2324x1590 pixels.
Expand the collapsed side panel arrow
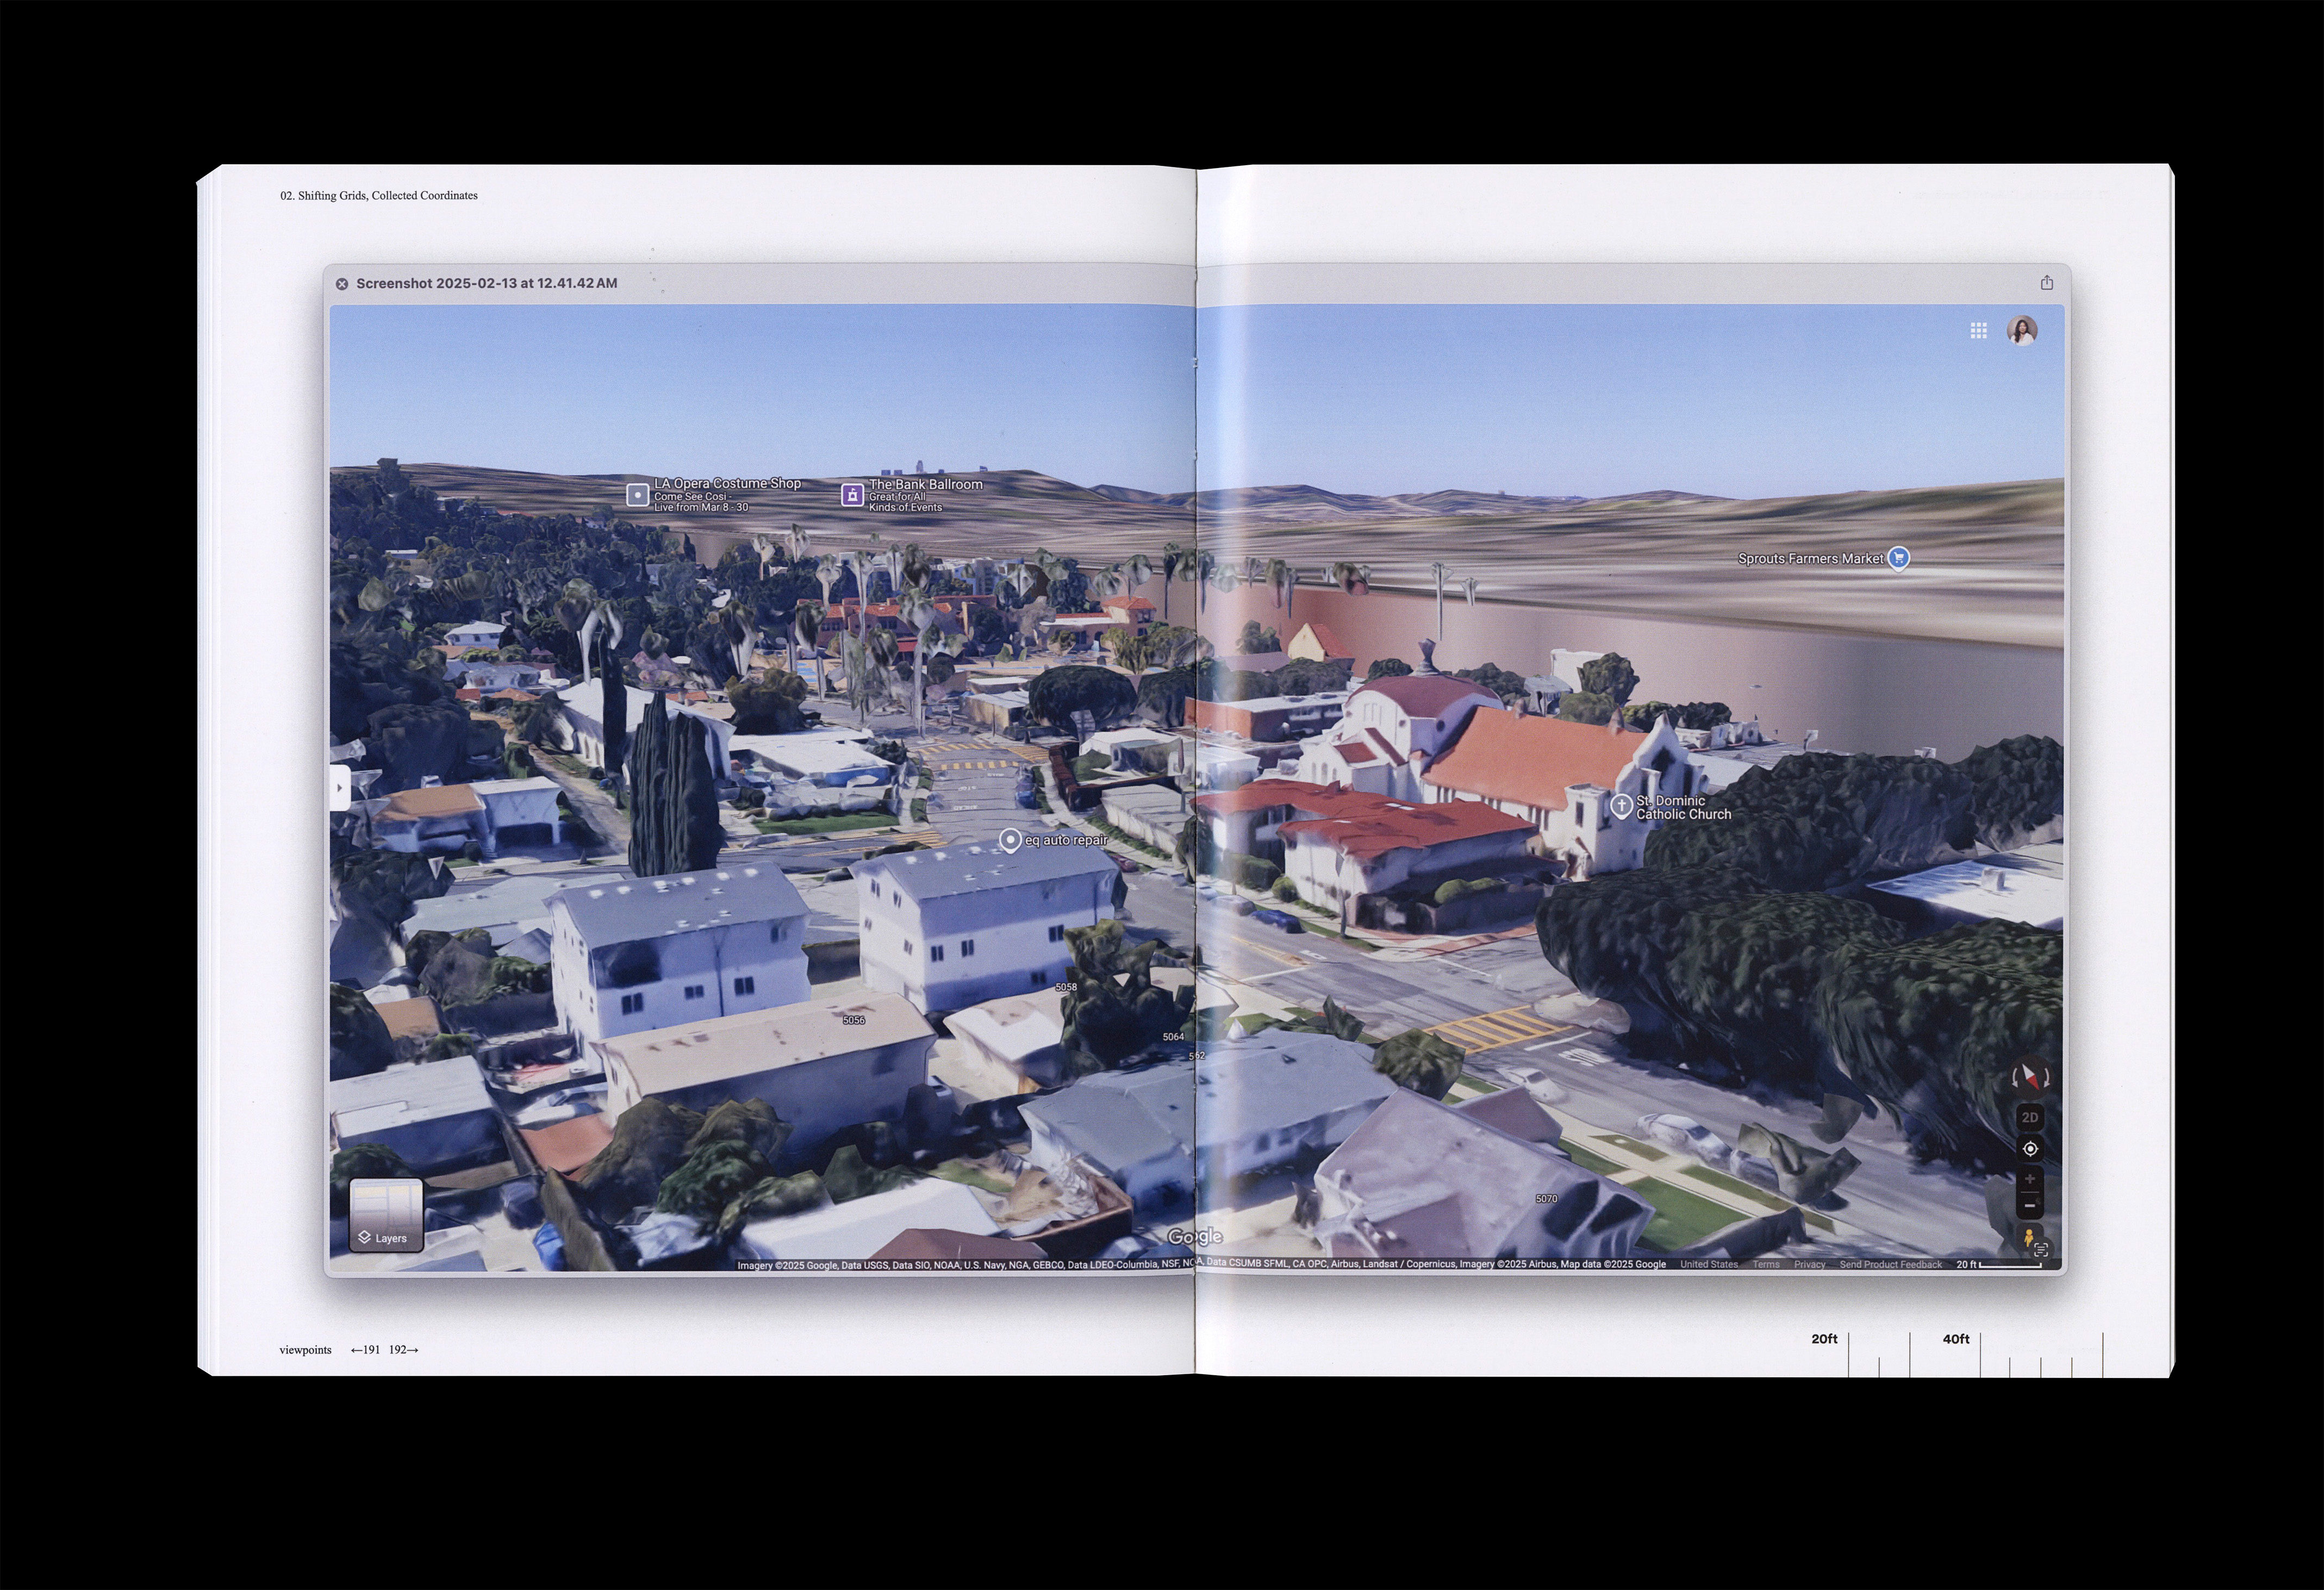click(x=339, y=788)
